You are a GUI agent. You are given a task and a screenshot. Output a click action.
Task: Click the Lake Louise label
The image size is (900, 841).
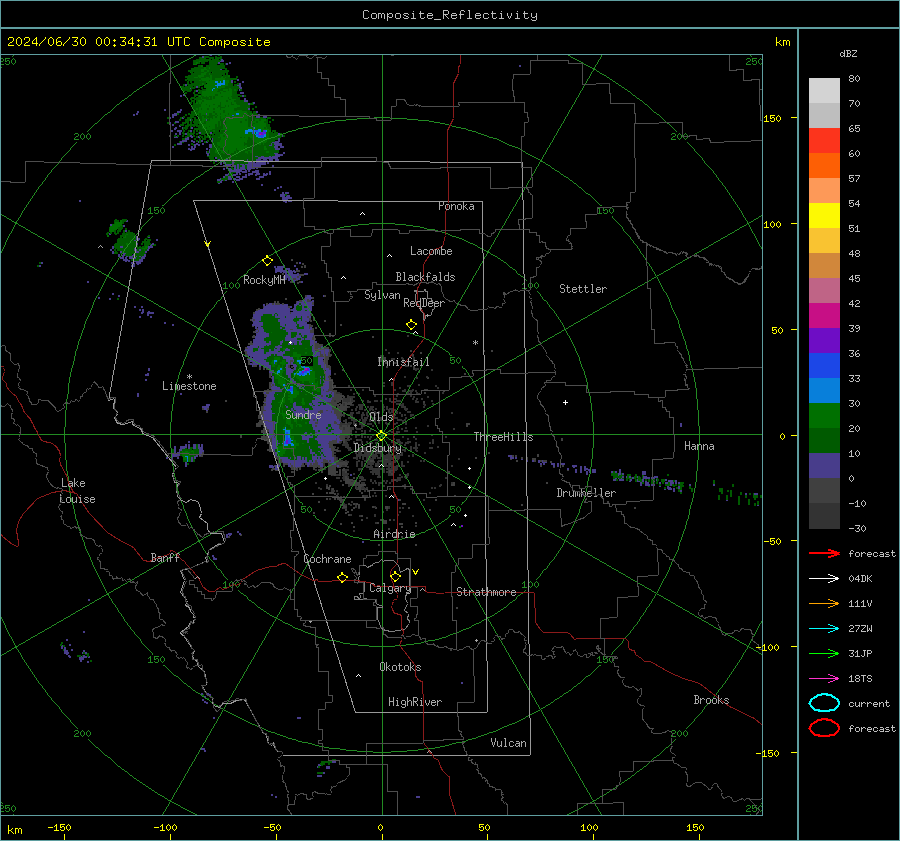(x=77, y=491)
